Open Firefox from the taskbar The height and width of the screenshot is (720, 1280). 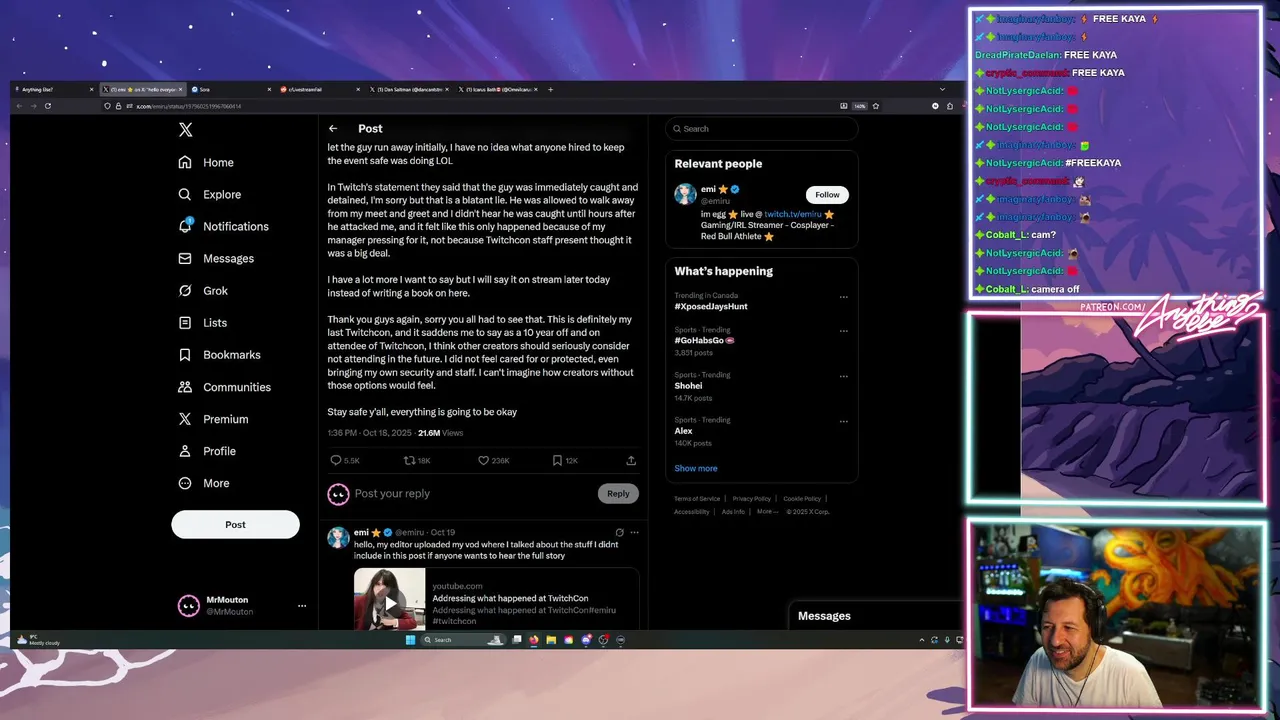tap(533, 640)
